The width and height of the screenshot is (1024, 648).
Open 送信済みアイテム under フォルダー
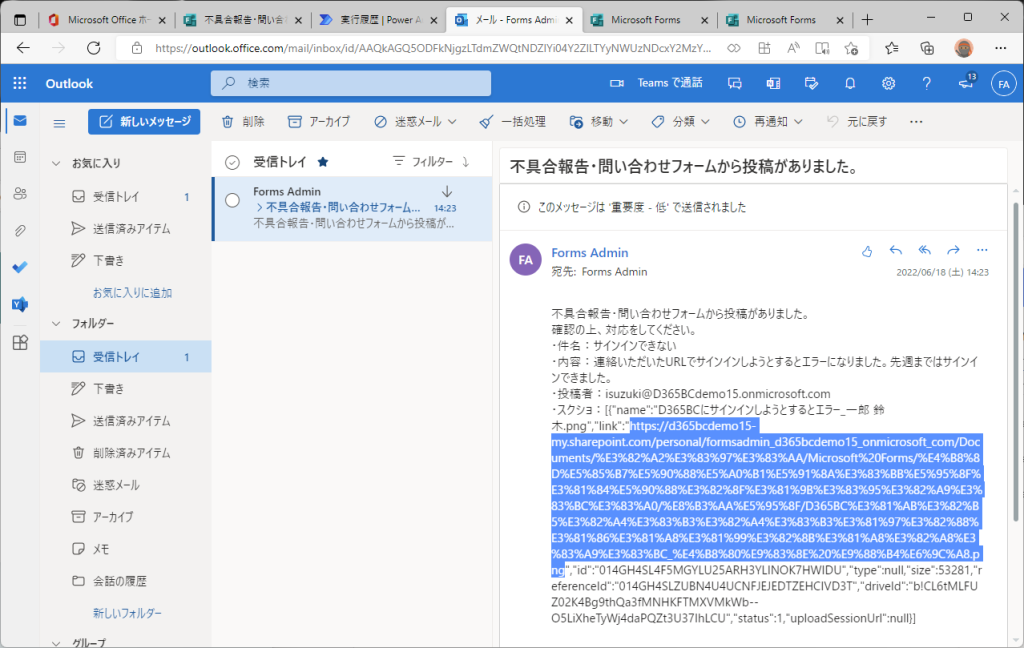click(125, 421)
